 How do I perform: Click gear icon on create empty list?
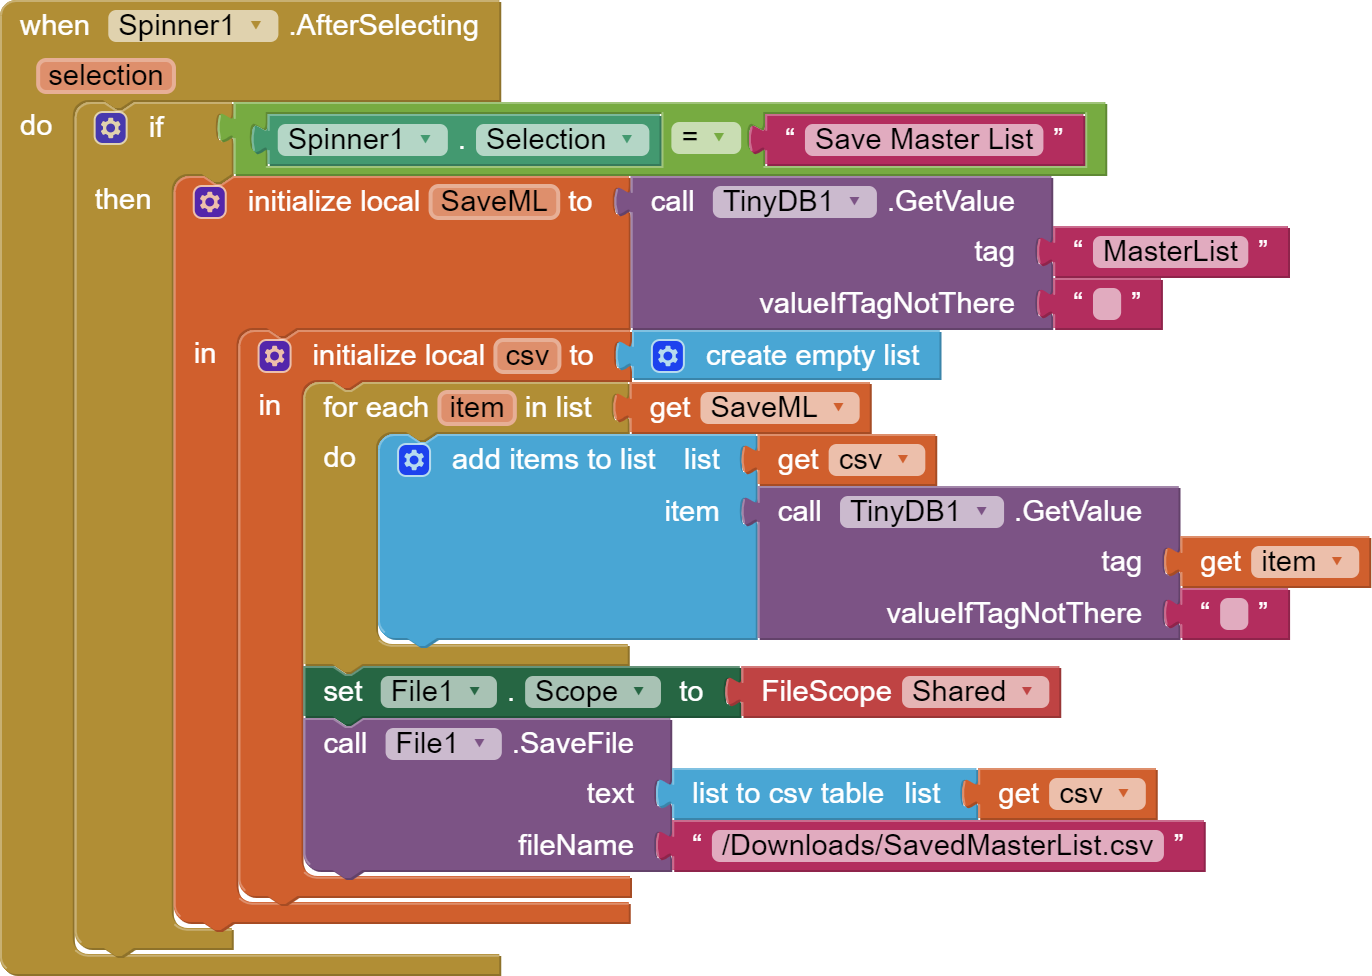pyautogui.click(x=668, y=356)
